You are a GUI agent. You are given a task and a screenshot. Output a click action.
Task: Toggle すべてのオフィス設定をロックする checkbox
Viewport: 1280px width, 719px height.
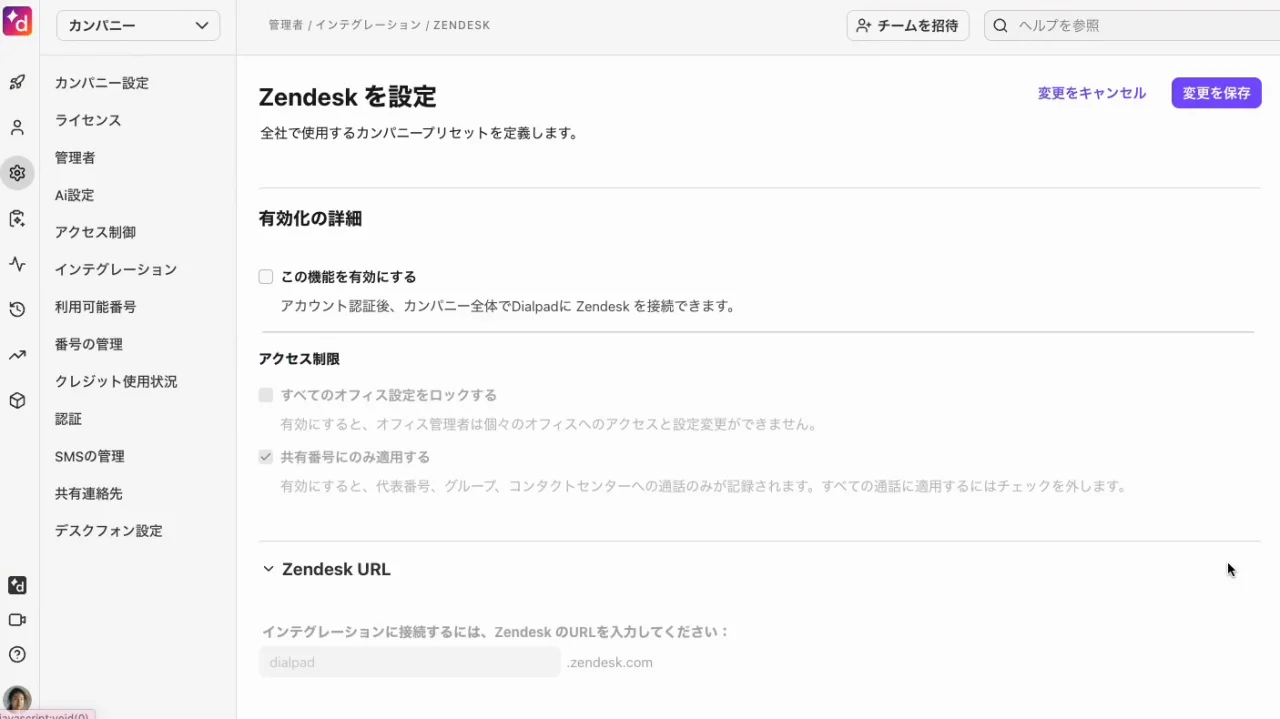click(x=266, y=395)
